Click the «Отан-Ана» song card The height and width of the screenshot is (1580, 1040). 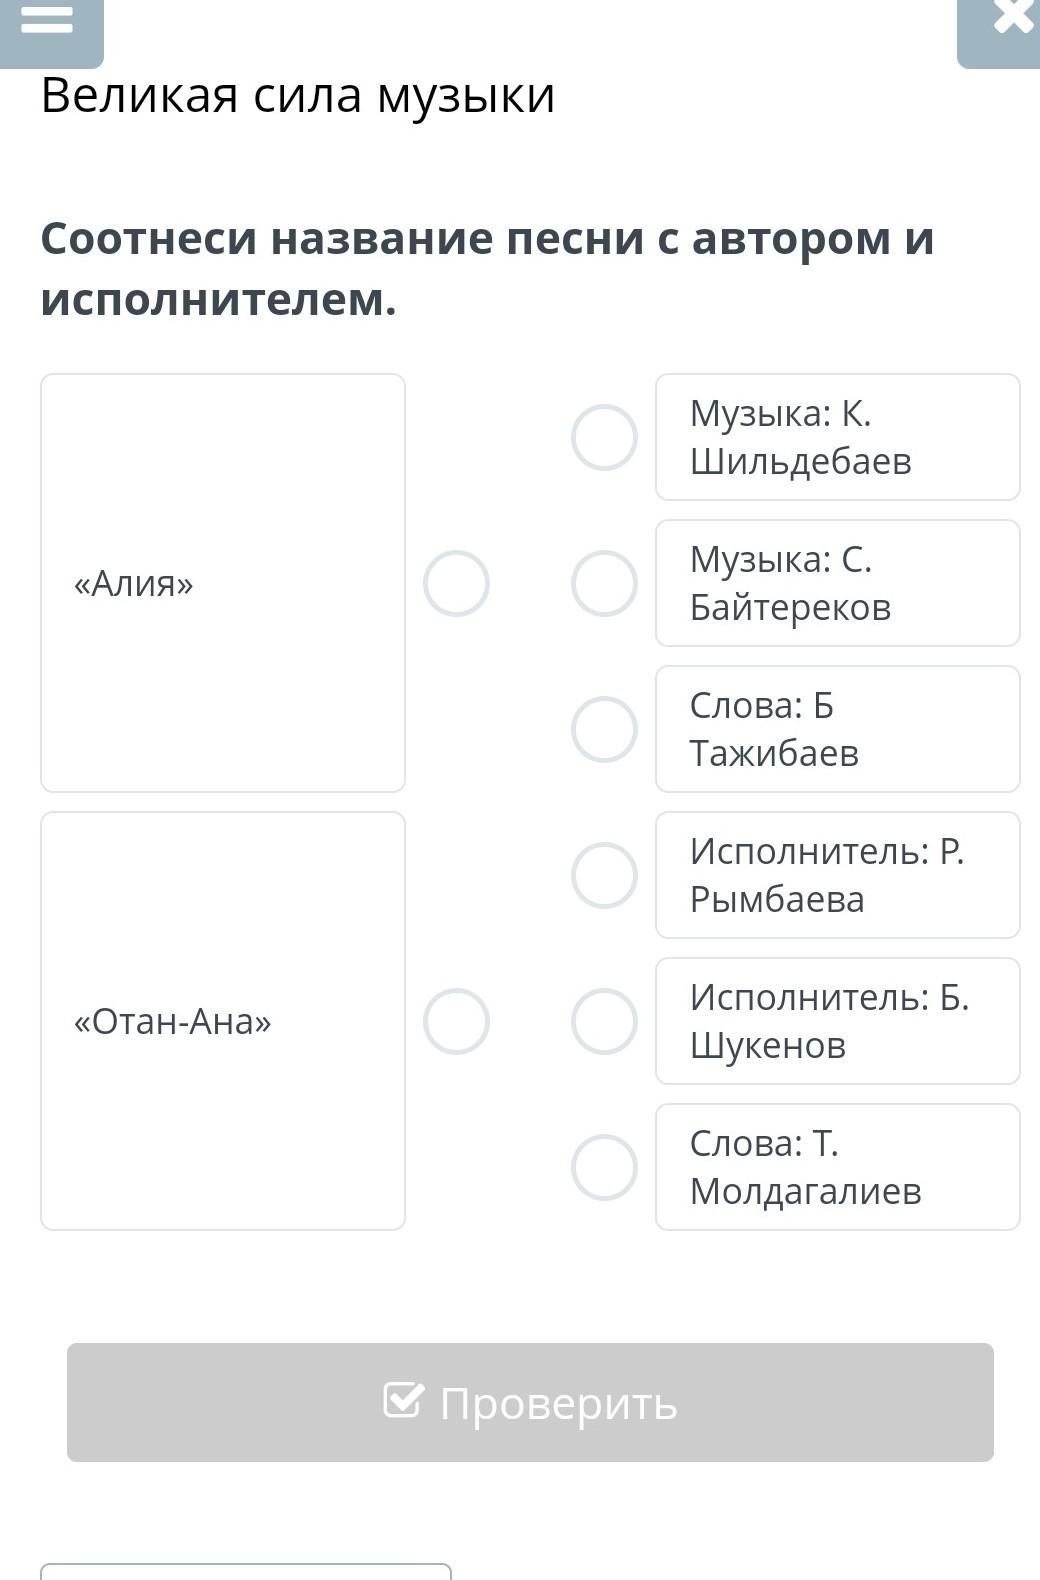click(223, 1021)
